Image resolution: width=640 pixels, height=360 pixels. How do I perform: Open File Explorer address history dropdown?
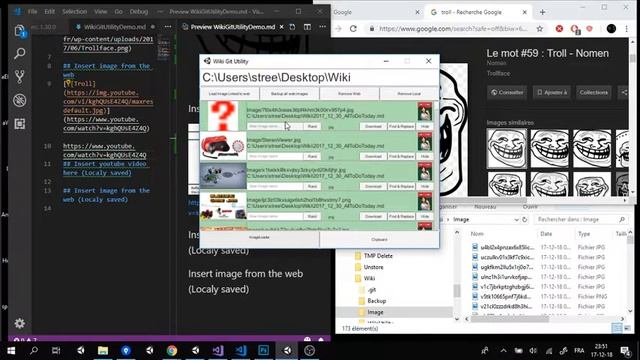[x=516, y=220]
